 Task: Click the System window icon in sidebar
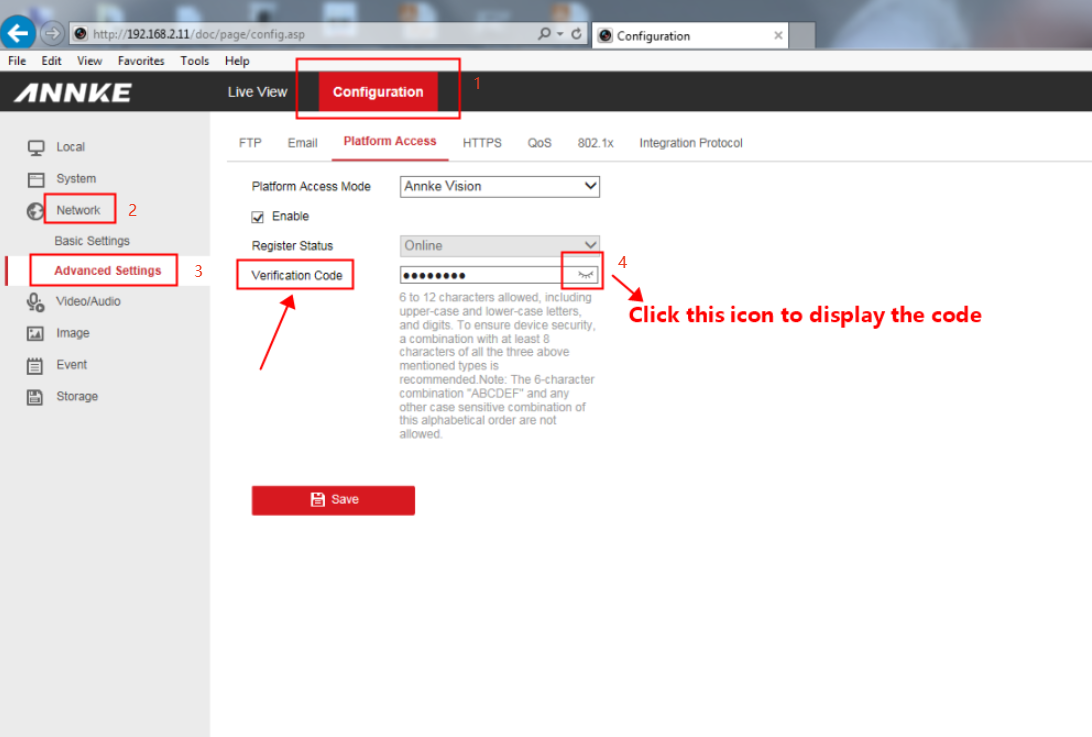[x=36, y=180]
